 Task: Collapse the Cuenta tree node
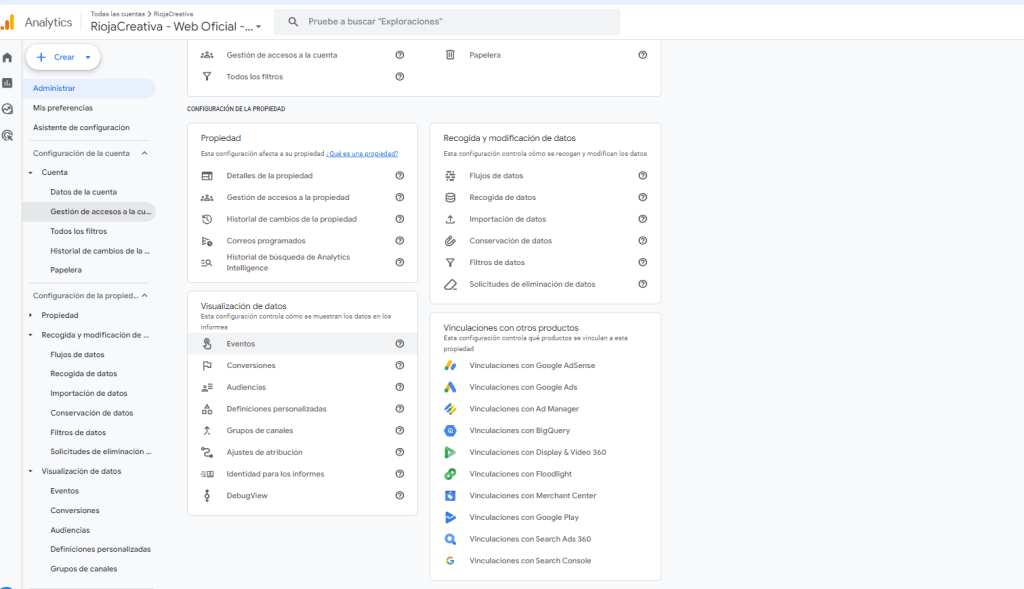click(31, 173)
